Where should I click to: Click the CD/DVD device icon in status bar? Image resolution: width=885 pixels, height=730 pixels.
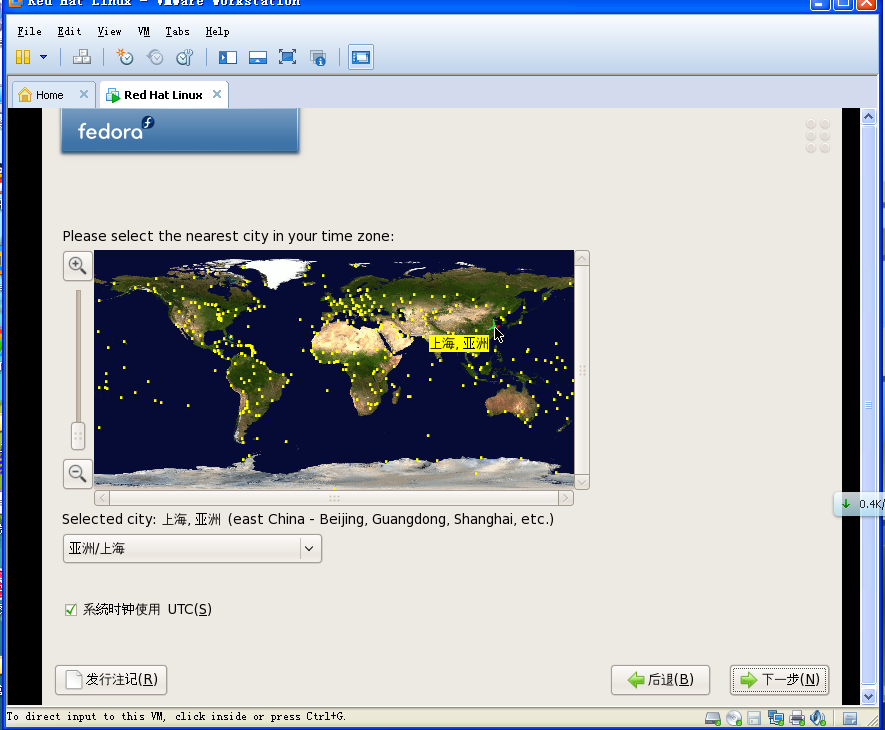[733, 717]
